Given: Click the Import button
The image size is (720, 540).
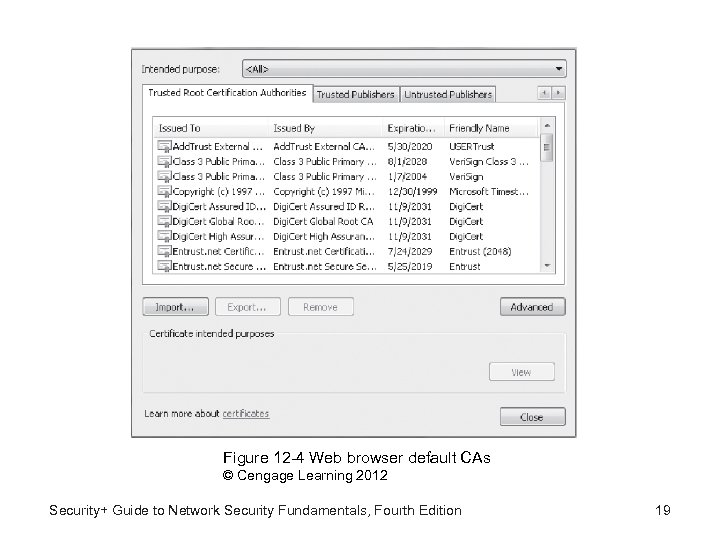Looking at the screenshot, I should [x=175, y=307].
